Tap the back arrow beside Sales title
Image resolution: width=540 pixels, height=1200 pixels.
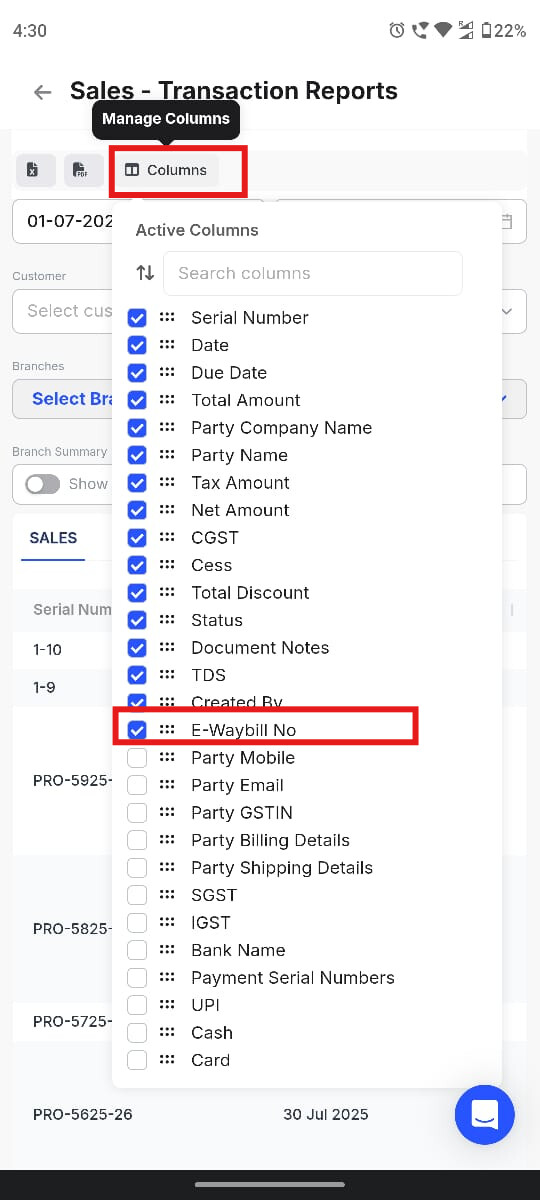(x=42, y=92)
